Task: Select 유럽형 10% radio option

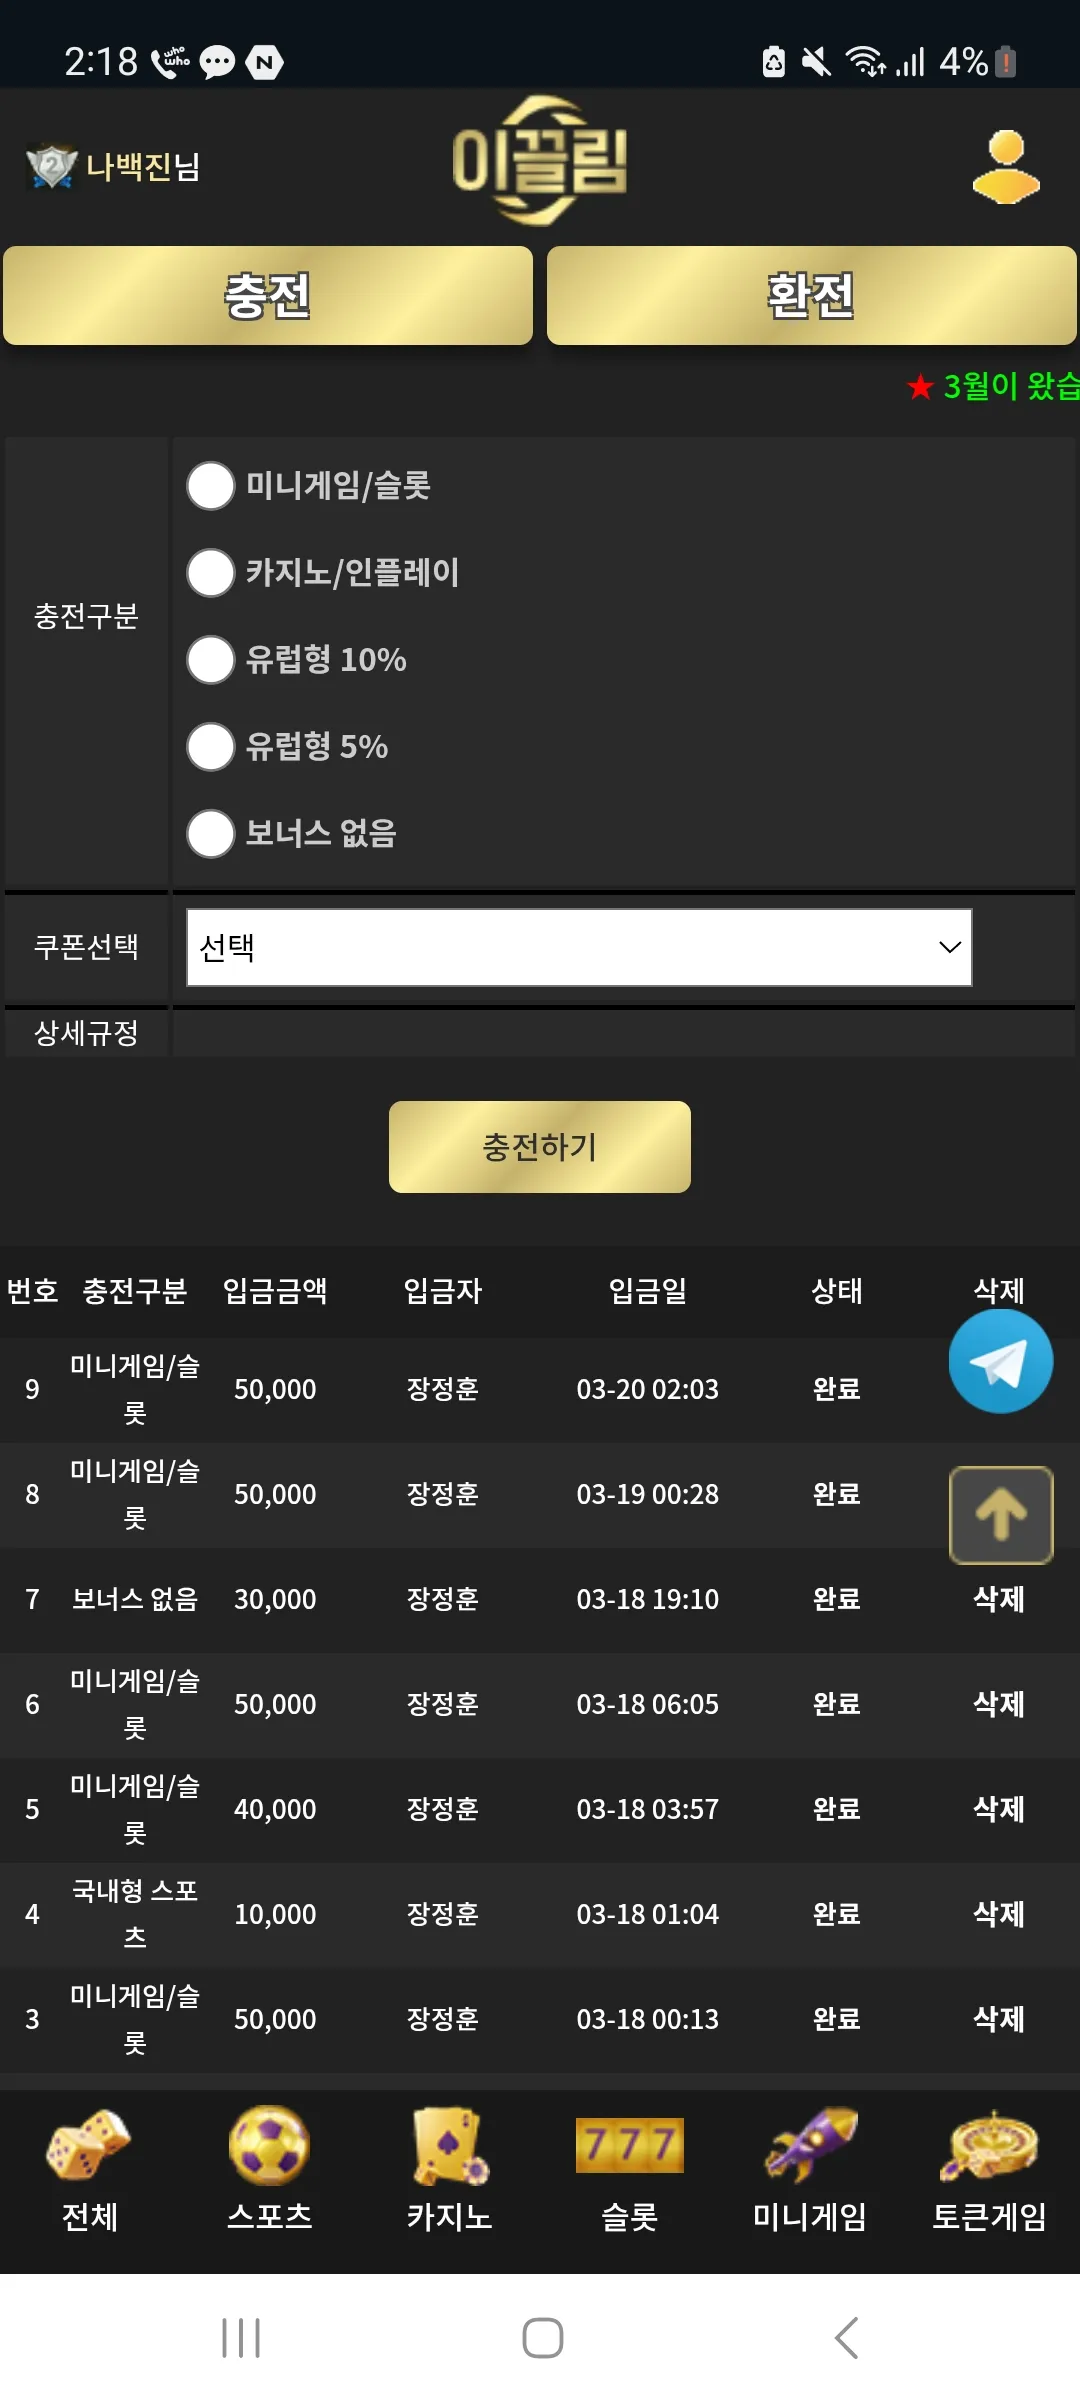Action: pyautogui.click(x=211, y=659)
